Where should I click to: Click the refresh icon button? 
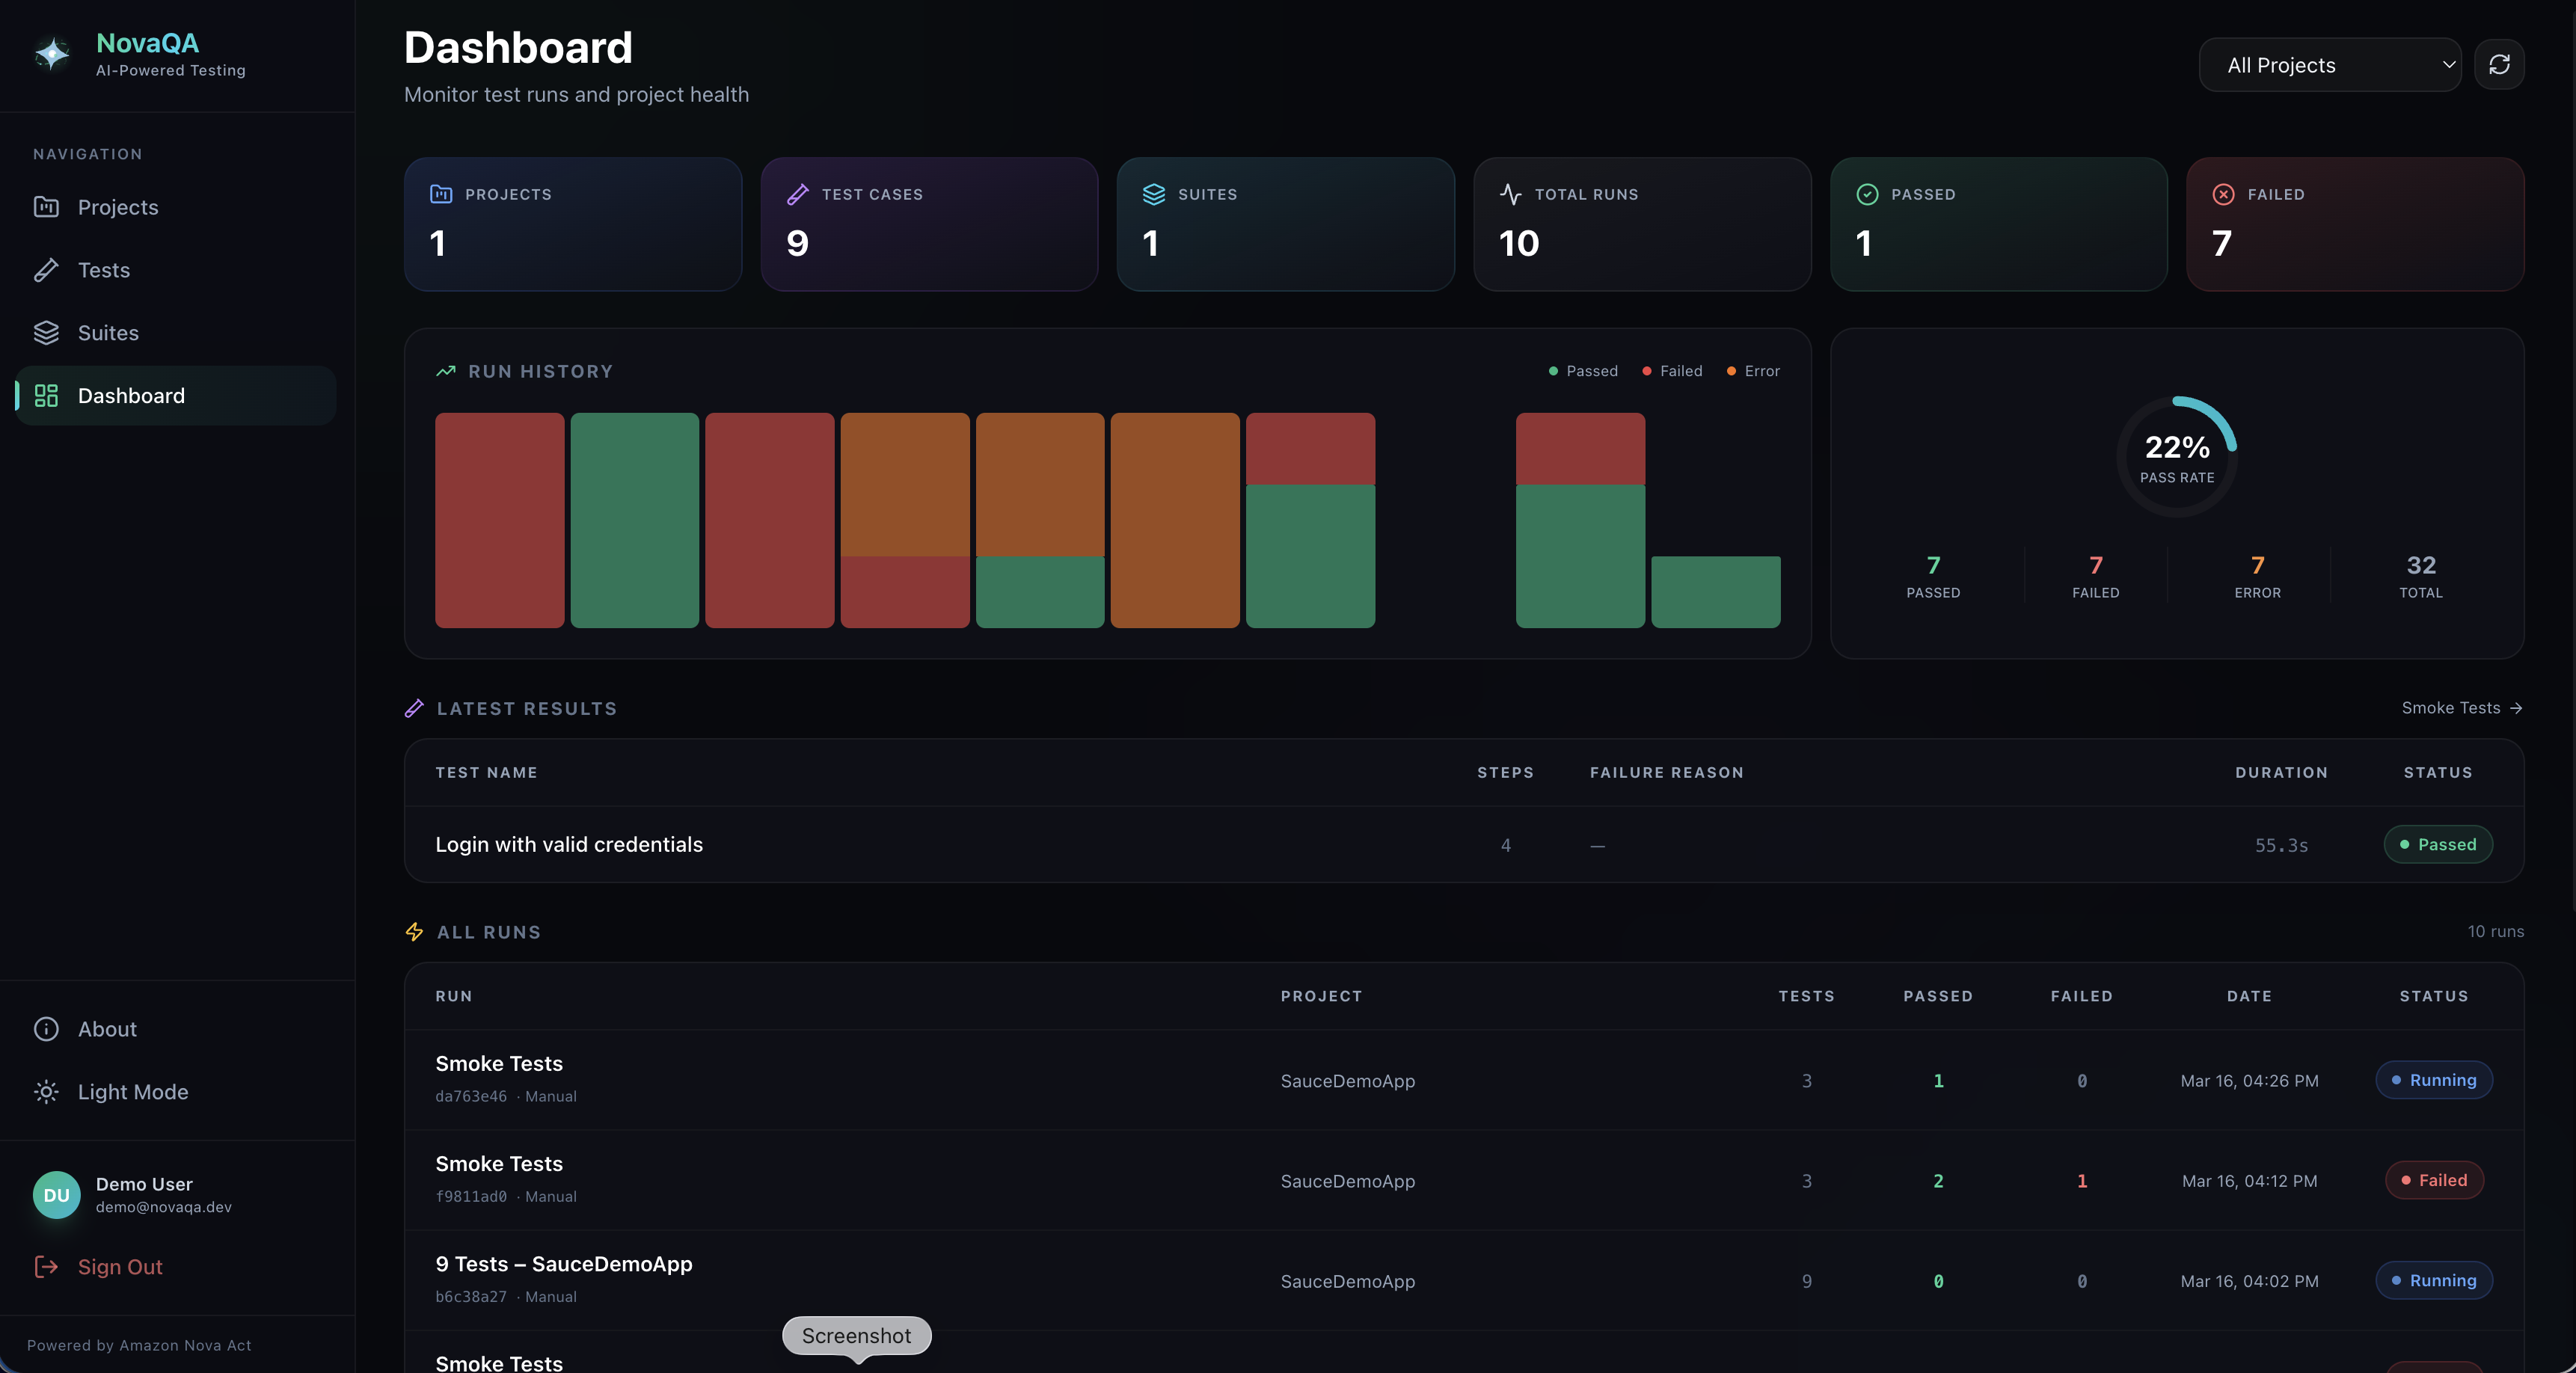[x=2498, y=65]
